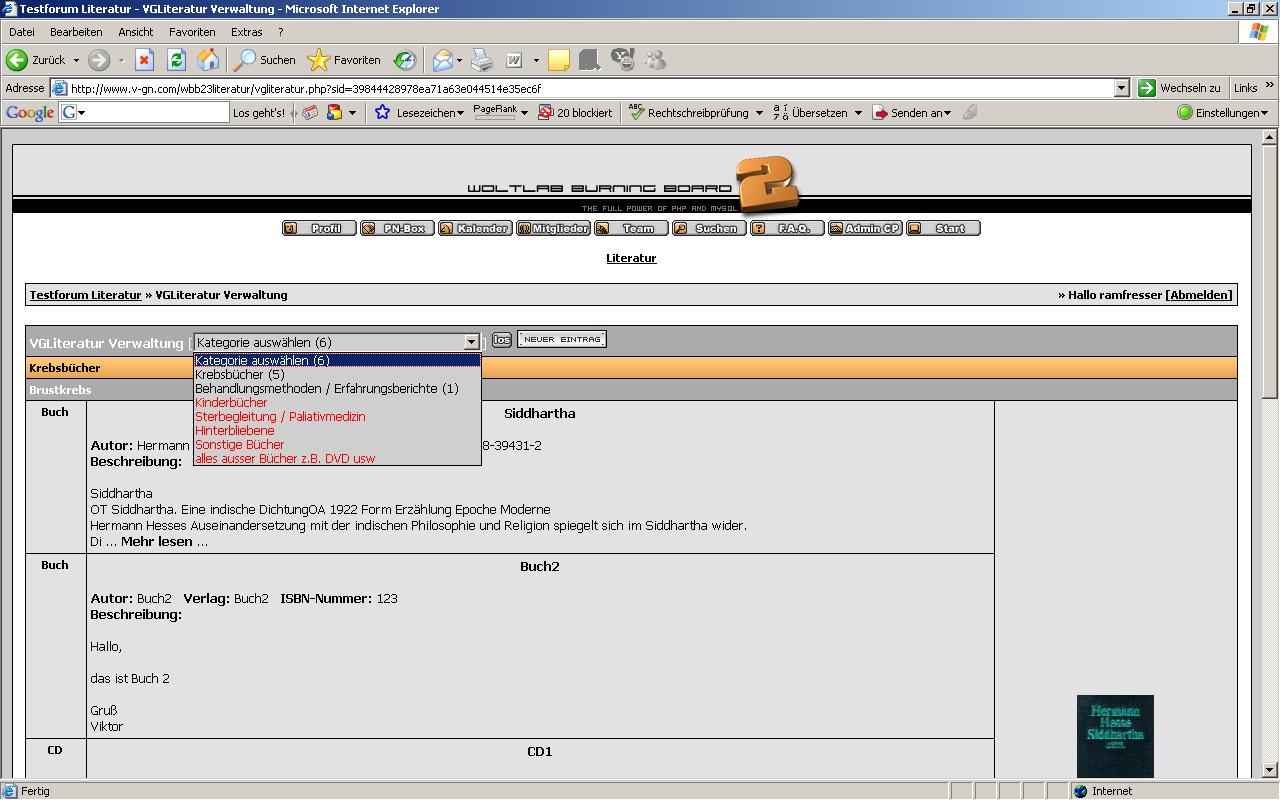
Task: Open the PN-Box forum button
Action: [x=397, y=228]
